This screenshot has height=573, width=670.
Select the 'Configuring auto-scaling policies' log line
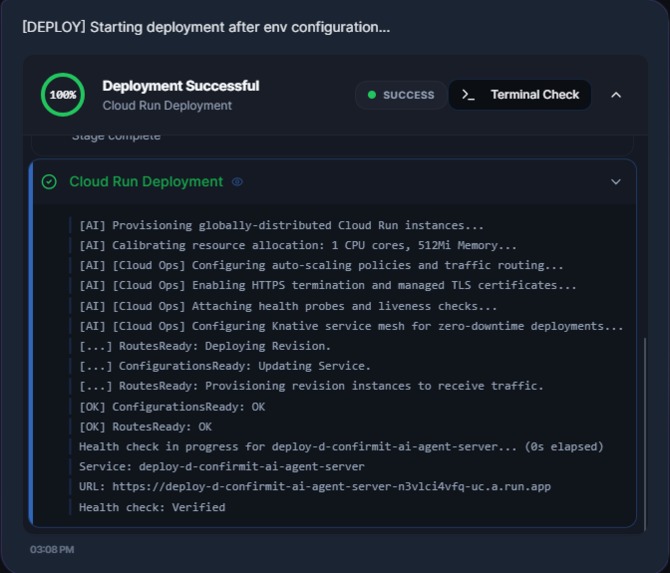321,265
